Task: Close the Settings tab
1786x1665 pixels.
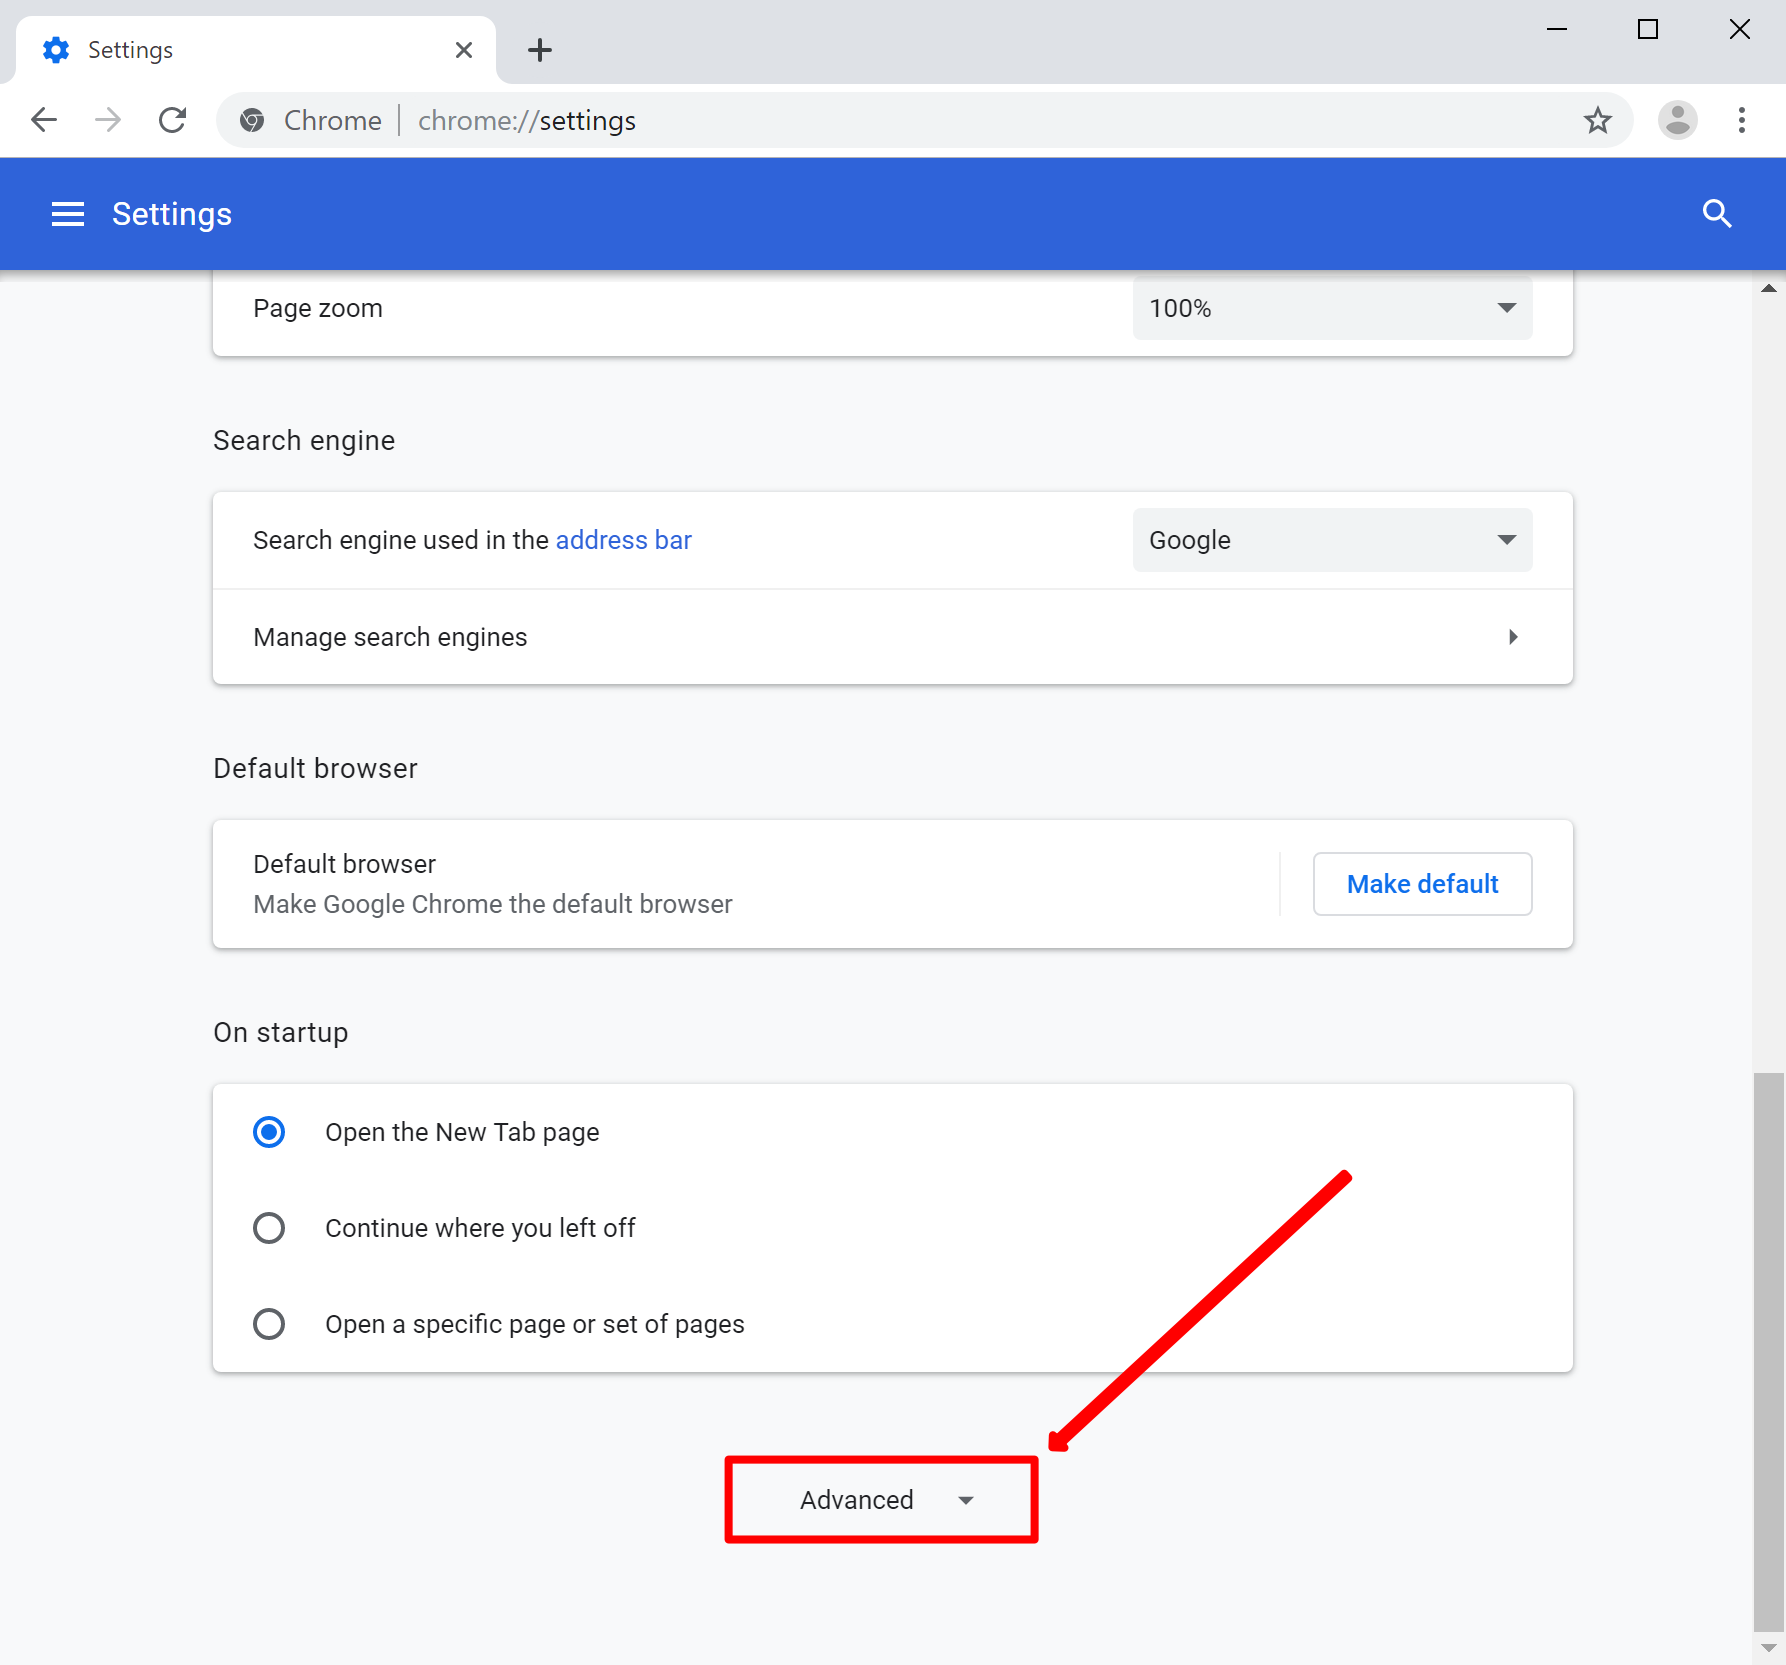Action: [x=464, y=50]
